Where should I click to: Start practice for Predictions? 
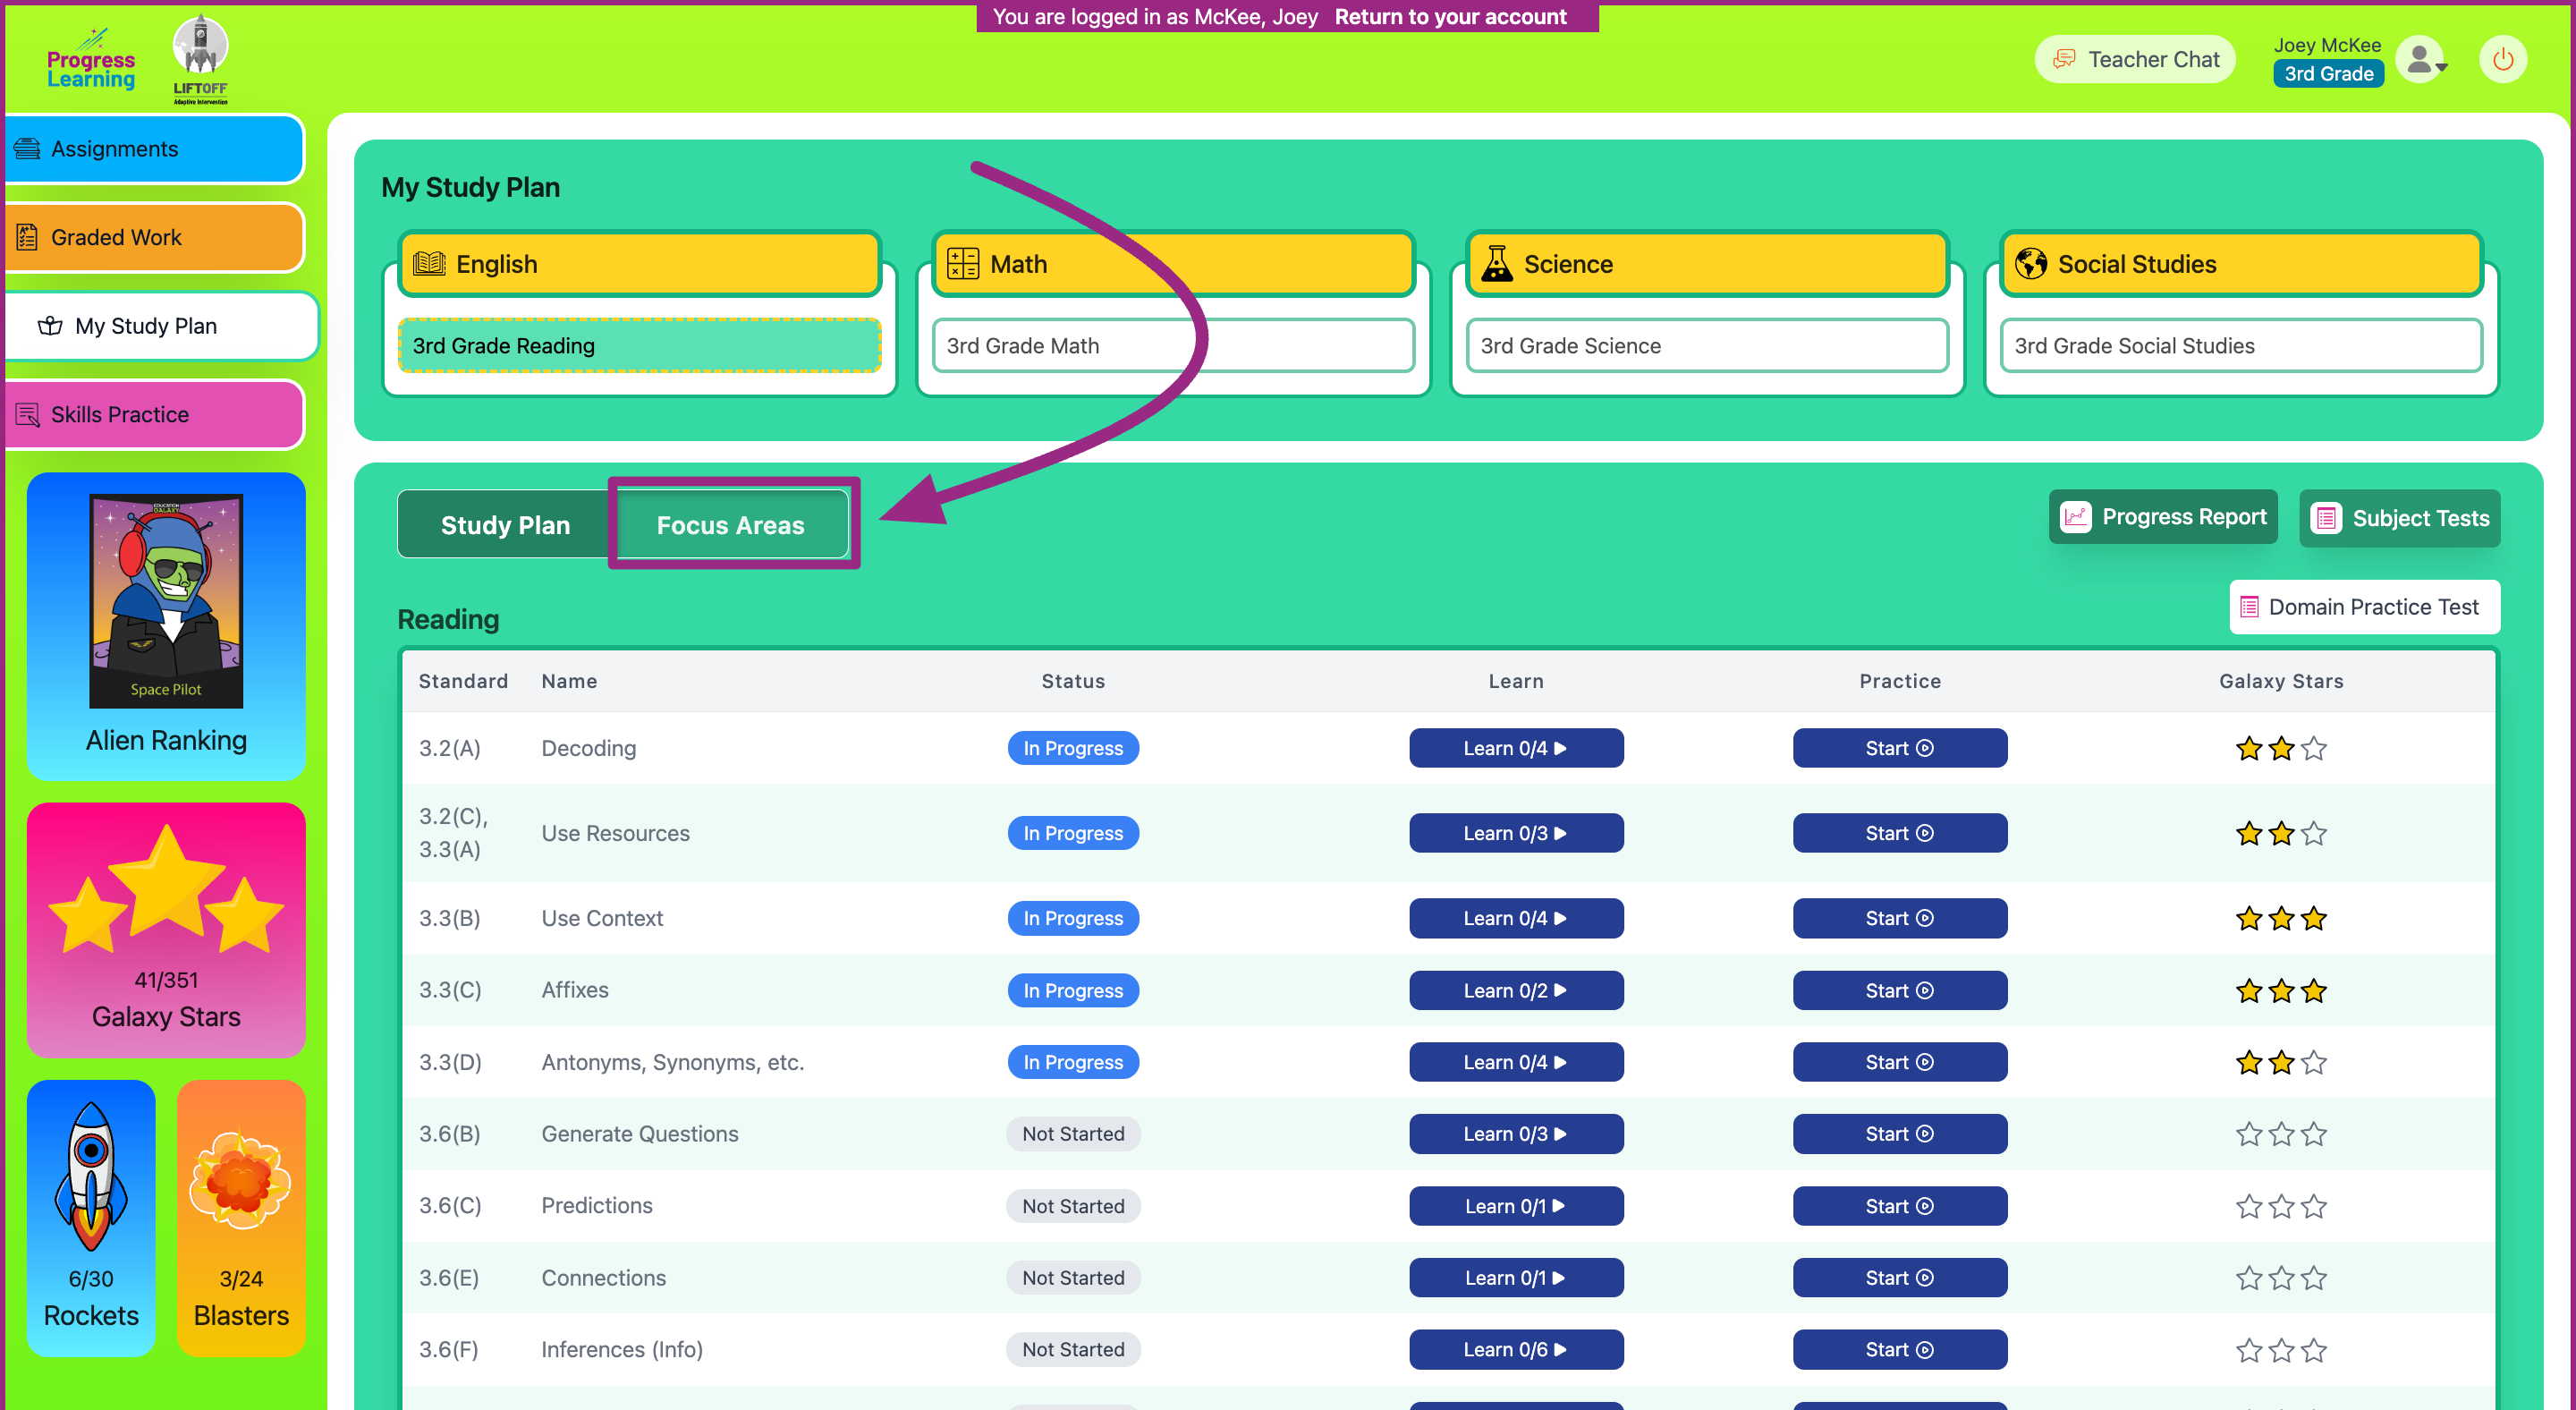(x=1899, y=1206)
